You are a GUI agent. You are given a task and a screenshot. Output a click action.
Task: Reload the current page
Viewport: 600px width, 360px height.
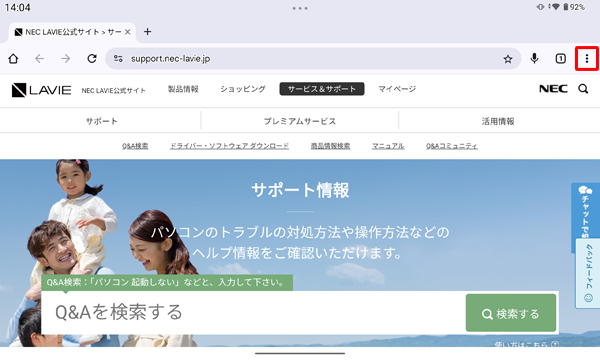92,59
